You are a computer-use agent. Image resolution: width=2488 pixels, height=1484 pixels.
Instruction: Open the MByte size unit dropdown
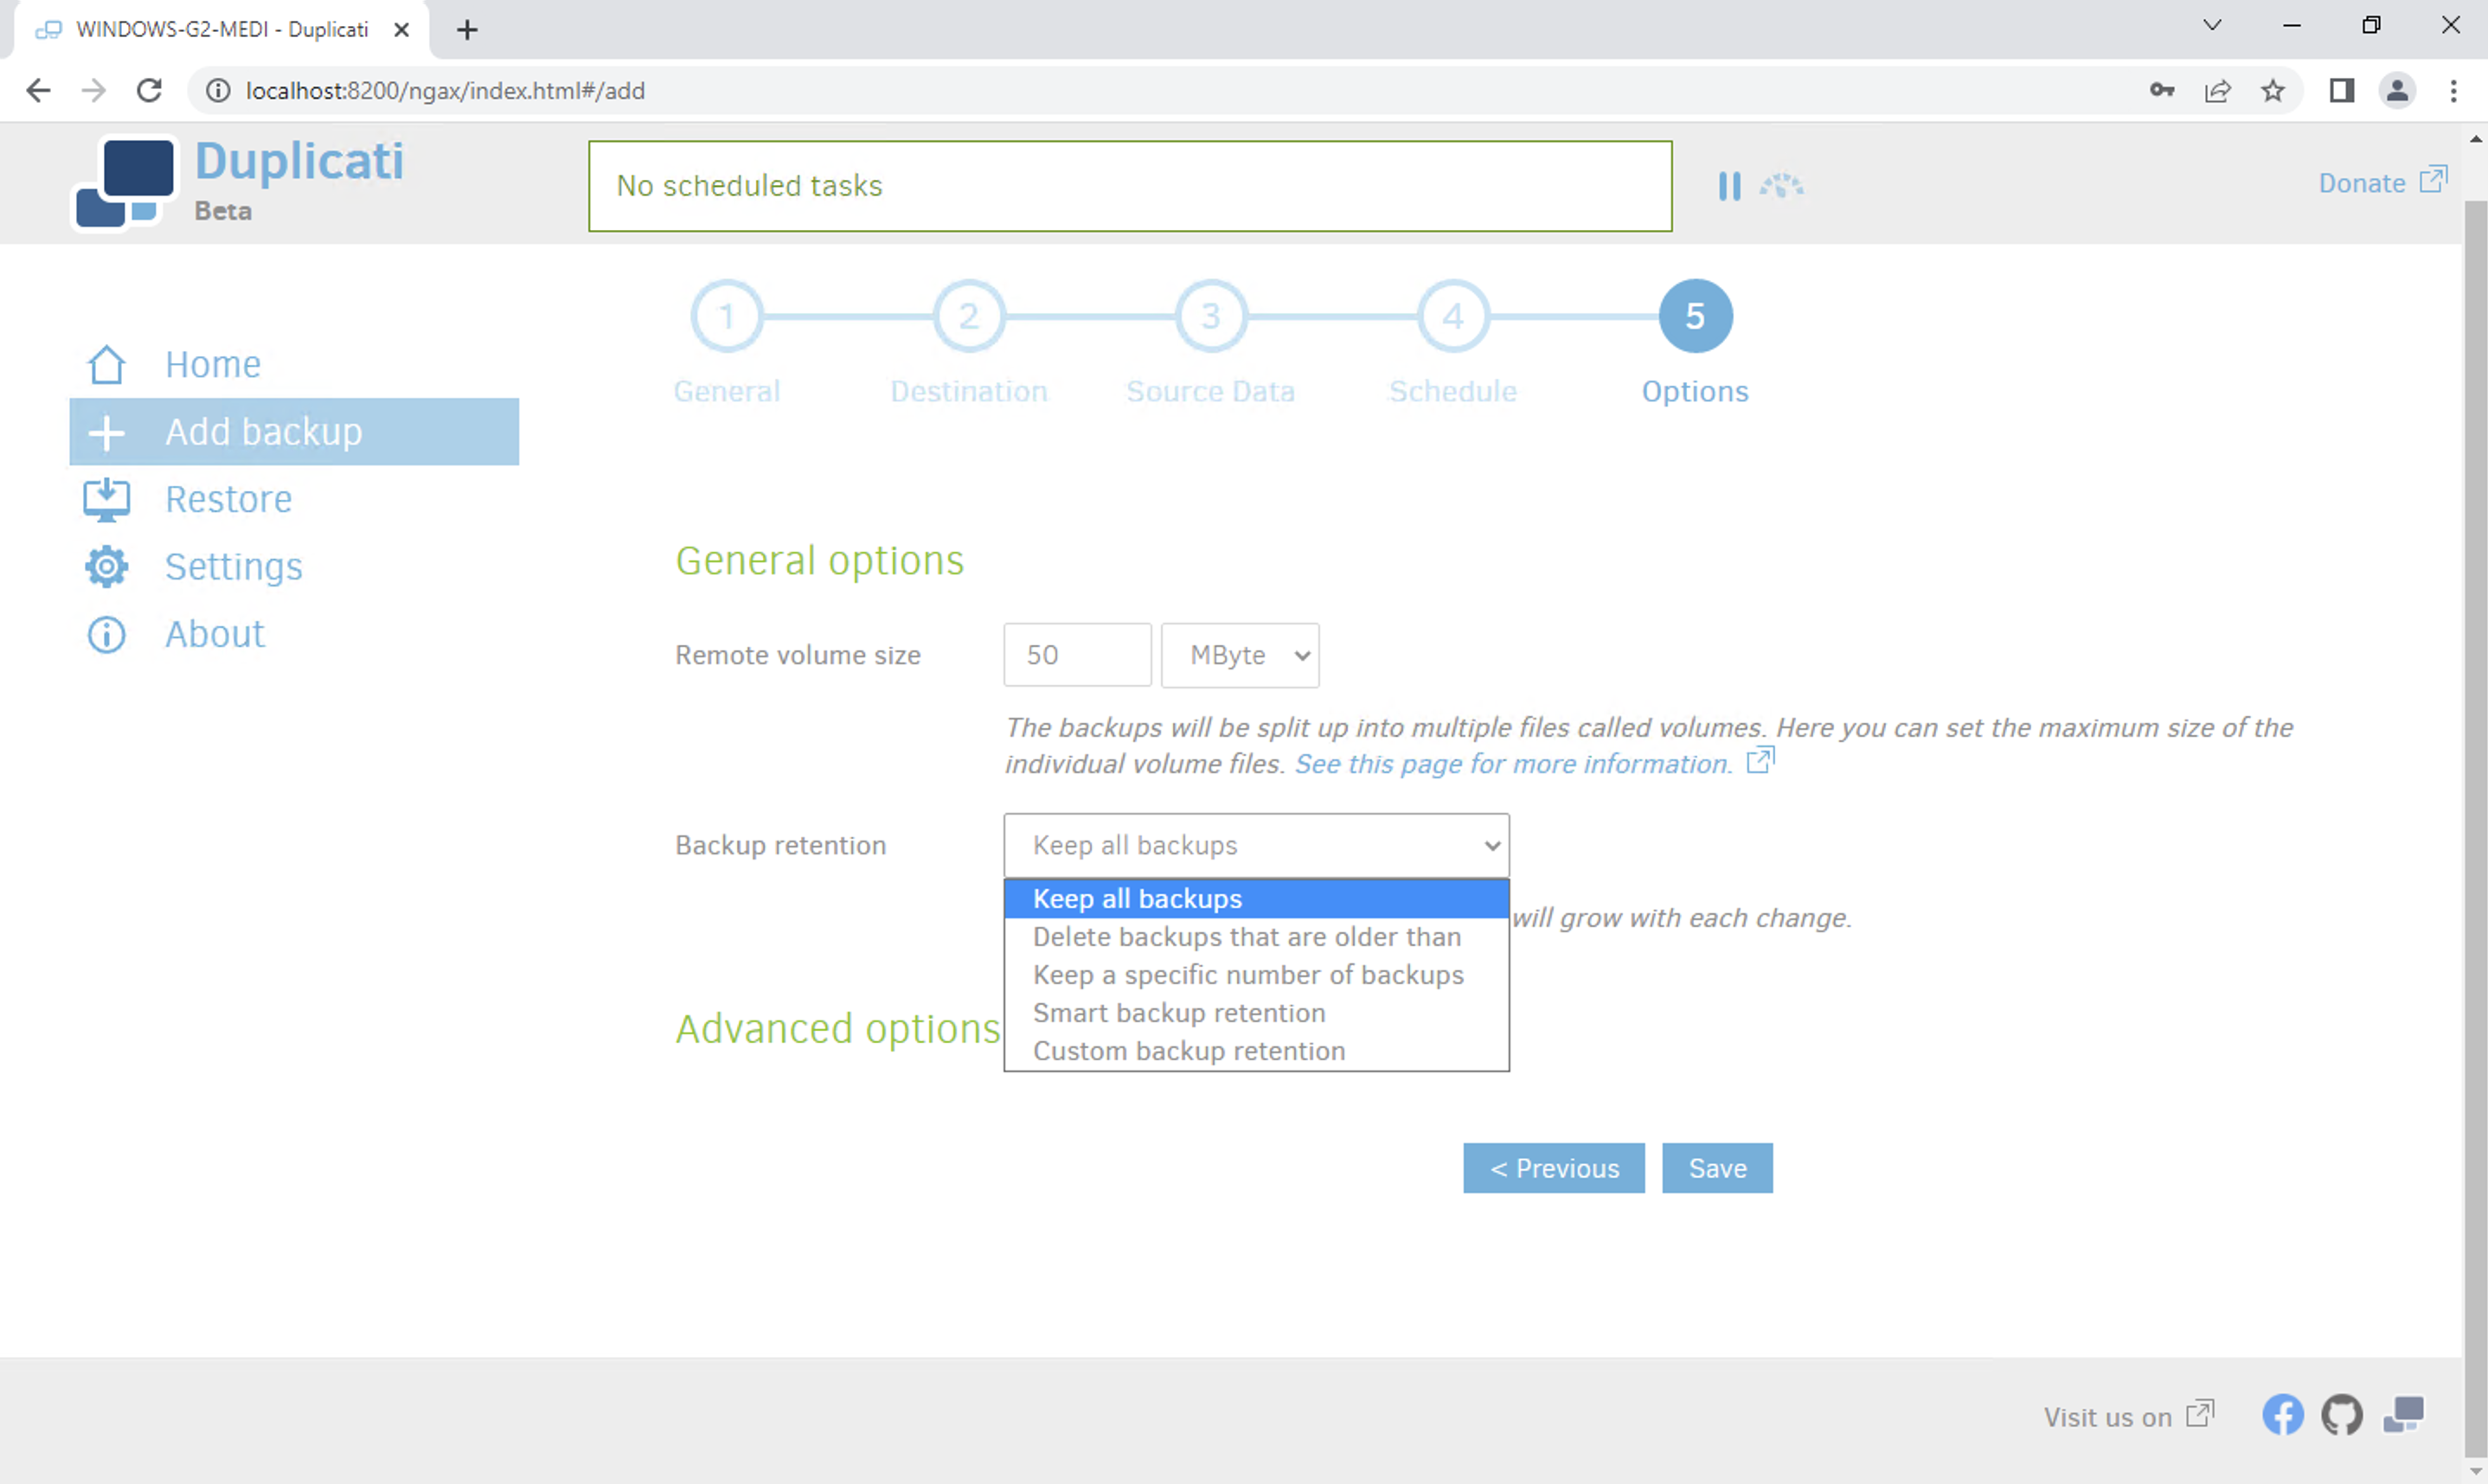click(1240, 655)
